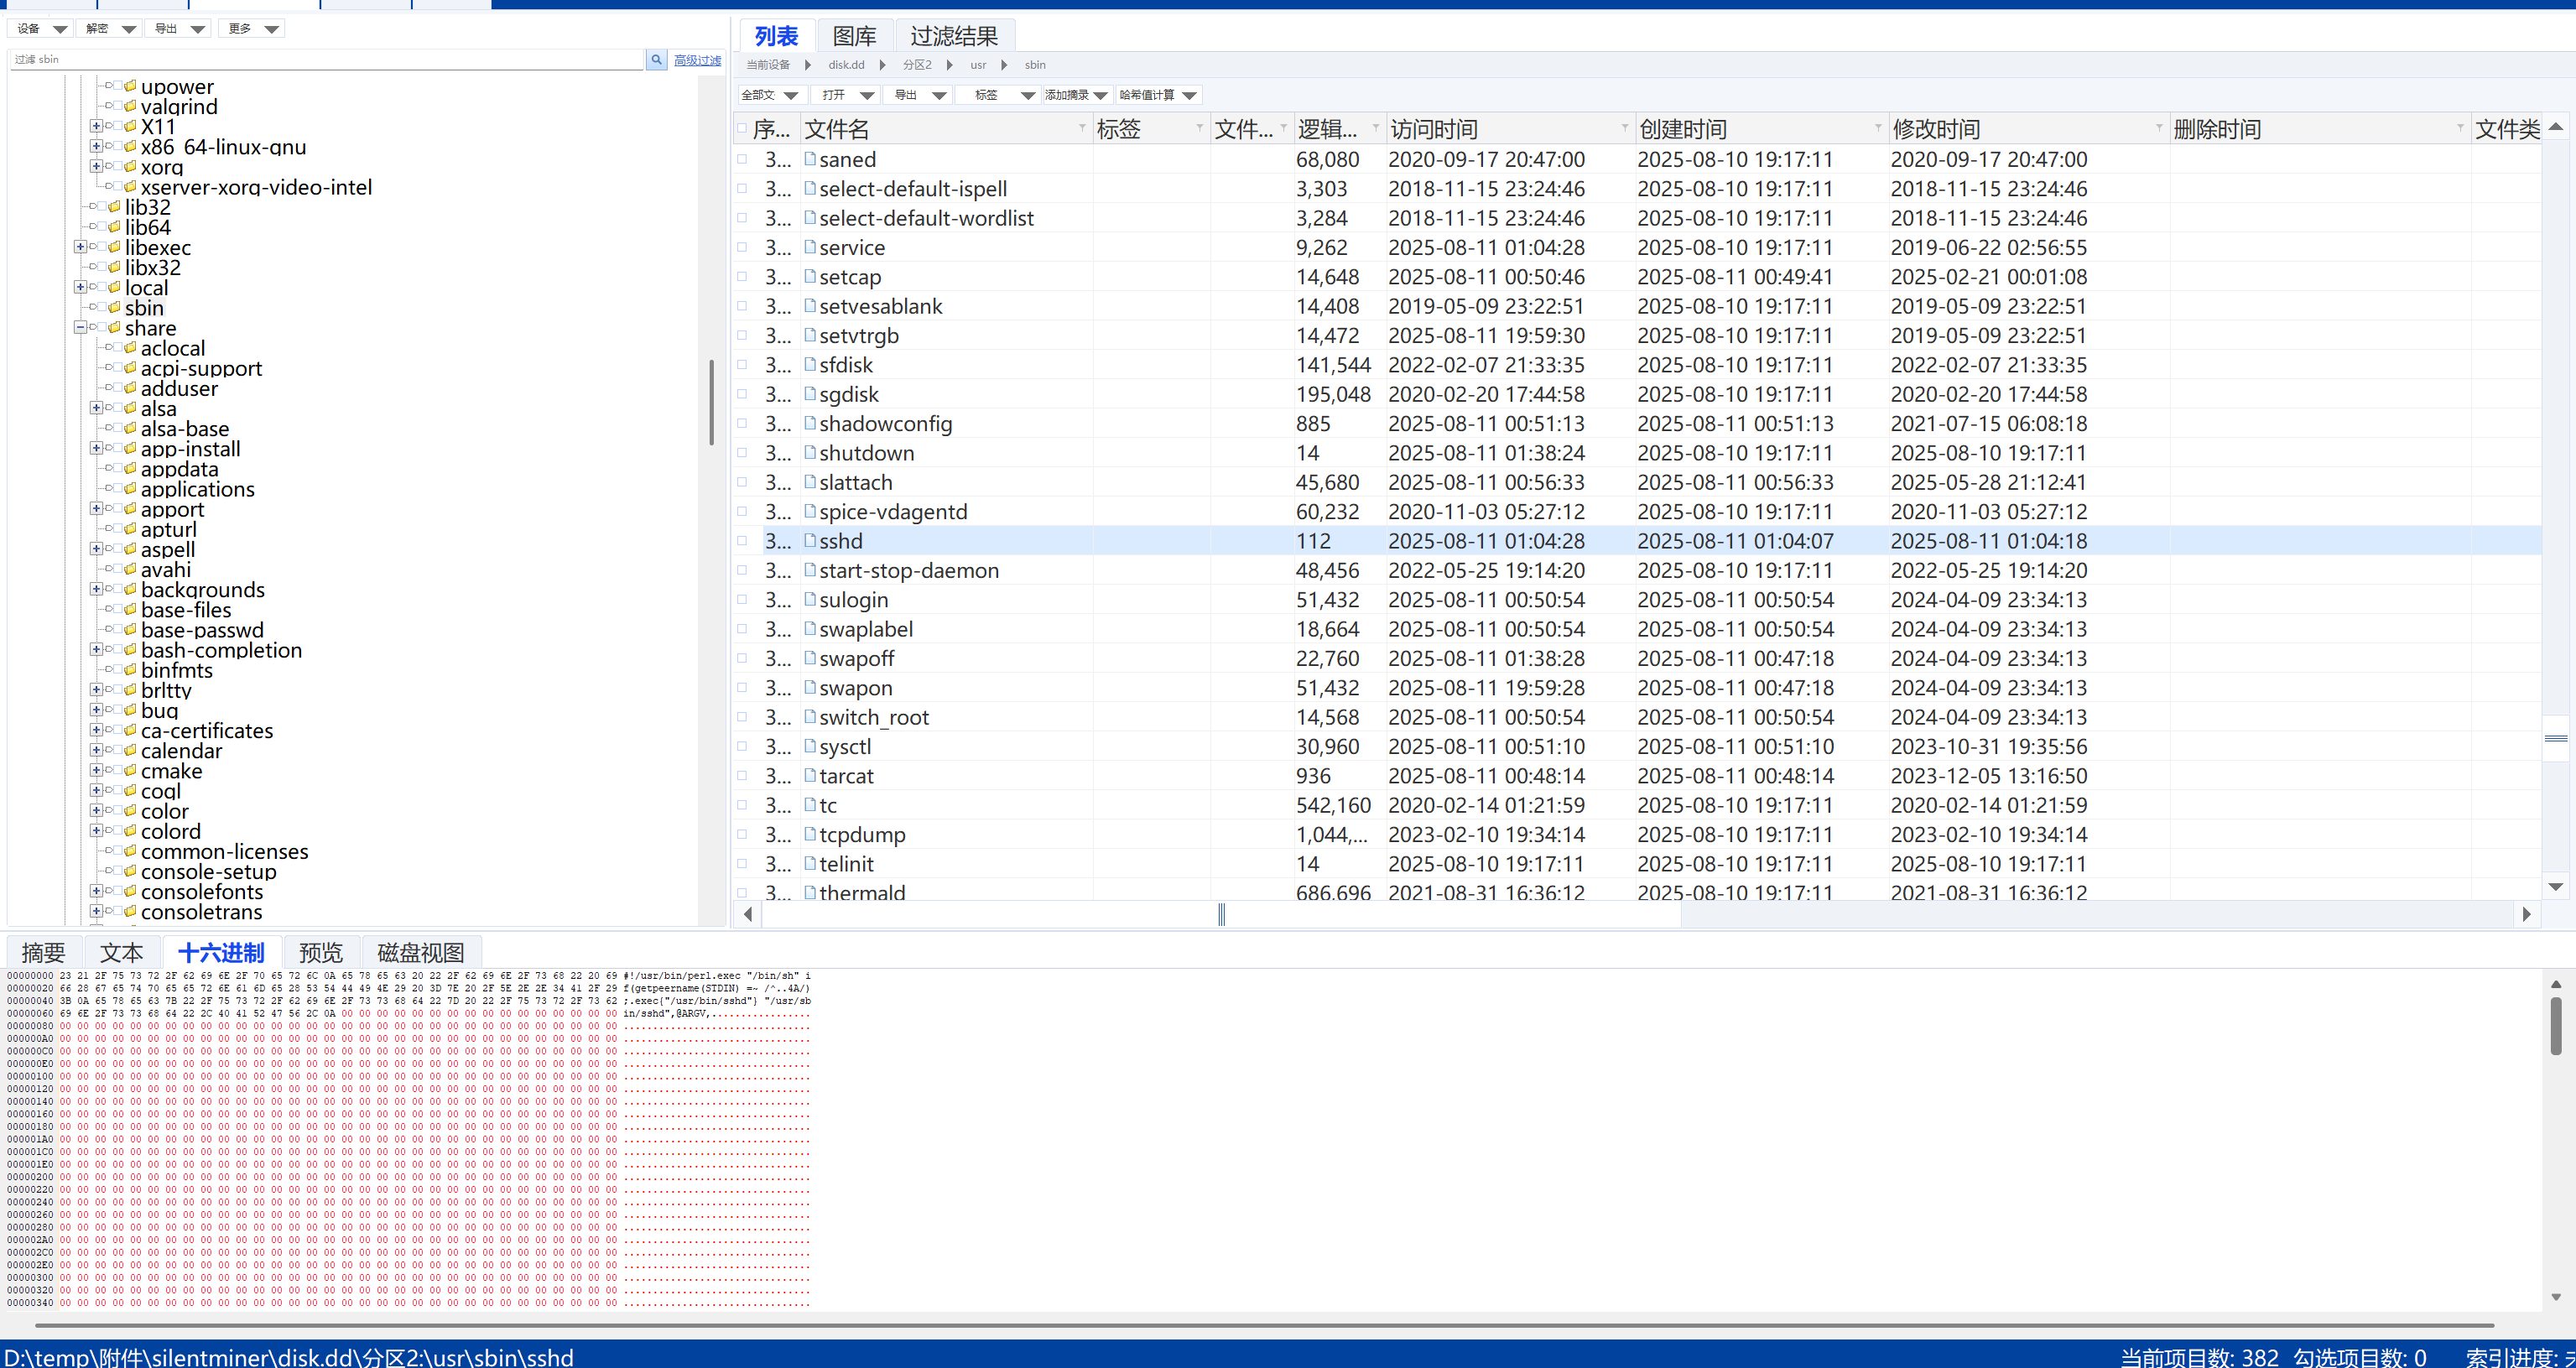This screenshot has width=2576, height=1368.
Task: Open the 打开 dropdown in list toolbar
Action: tap(846, 95)
